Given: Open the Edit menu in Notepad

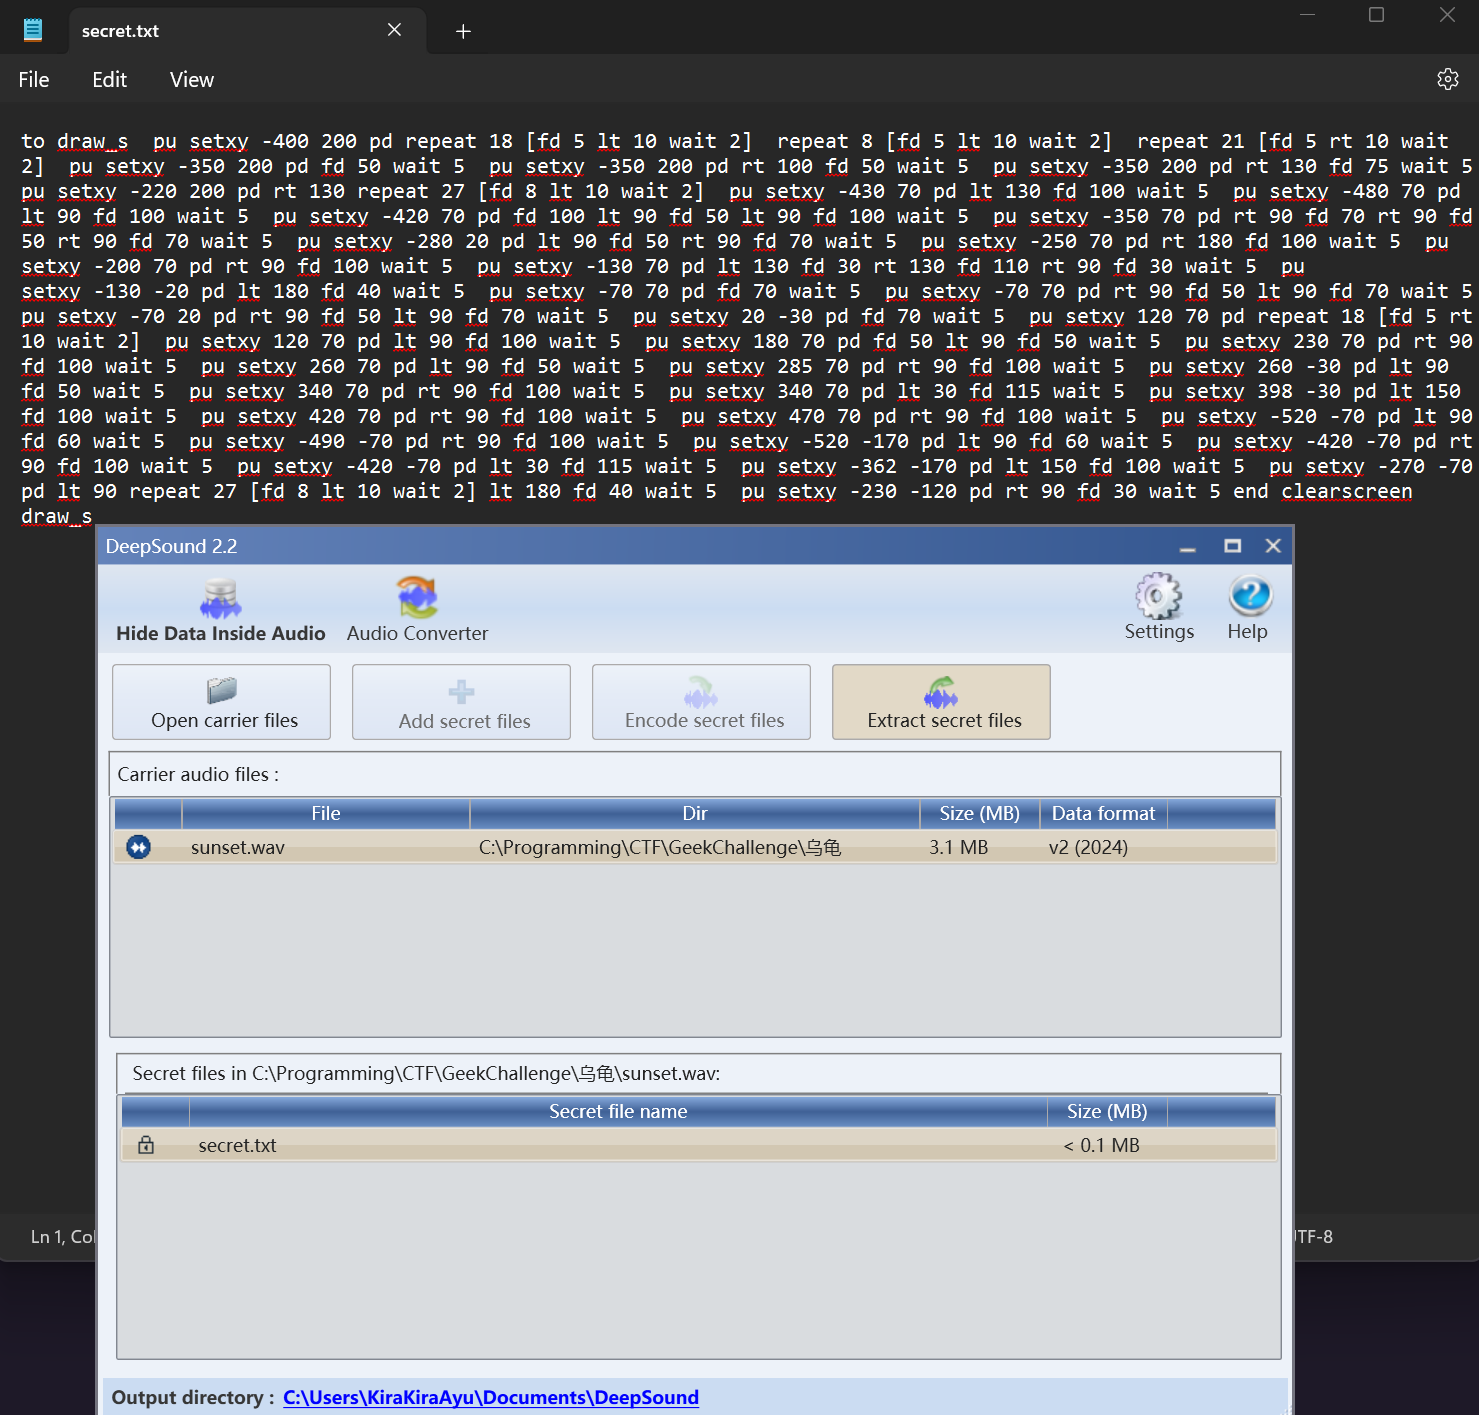Looking at the screenshot, I should 109,80.
